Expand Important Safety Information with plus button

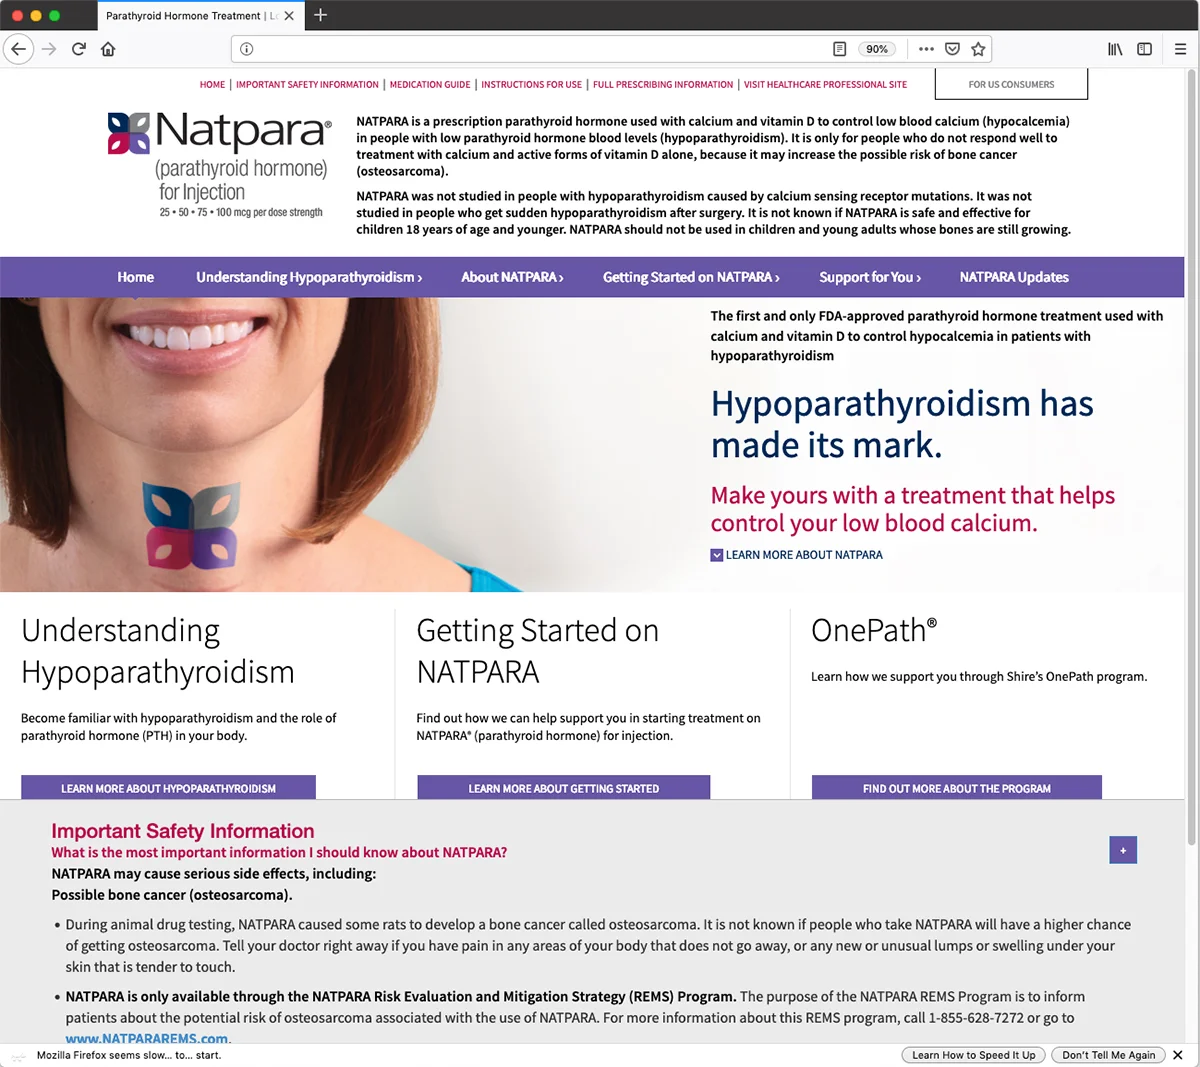(x=1123, y=850)
